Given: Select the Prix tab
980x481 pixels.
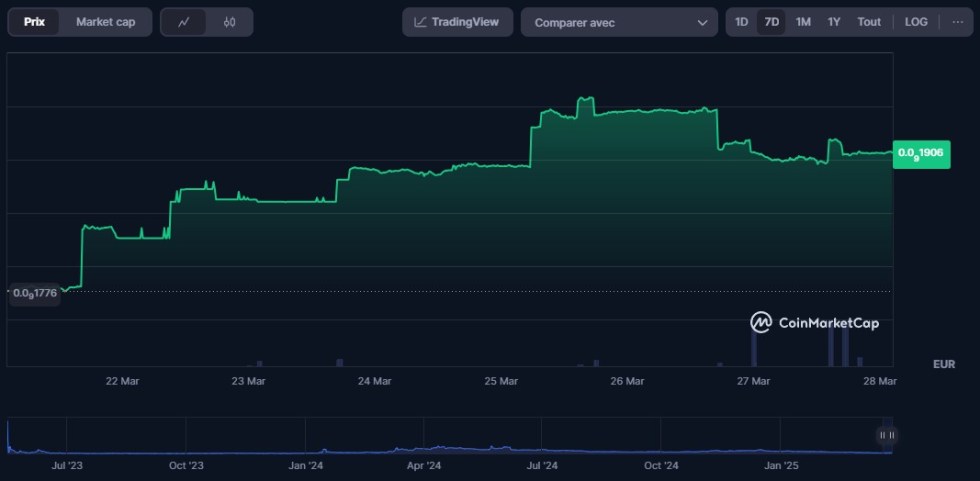Looking at the screenshot, I should 34,22.
